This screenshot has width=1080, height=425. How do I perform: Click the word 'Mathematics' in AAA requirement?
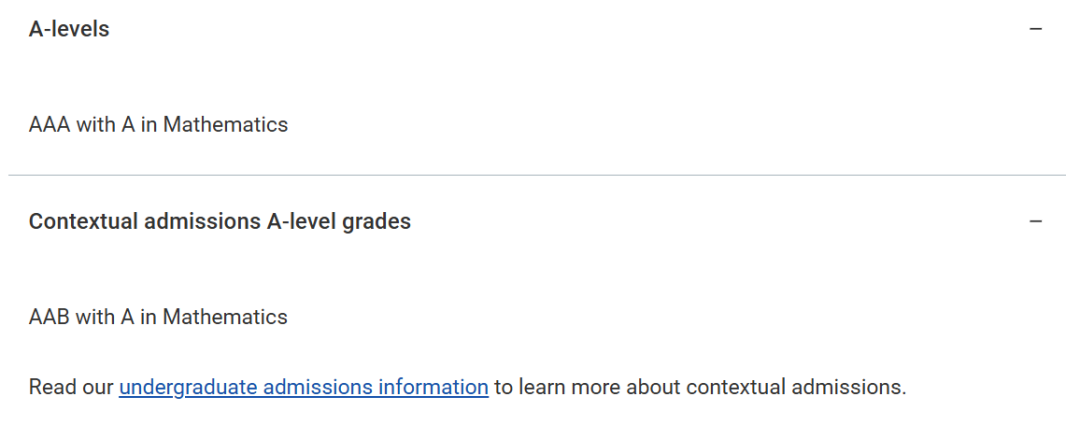pyautogui.click(x=225, y=125)
